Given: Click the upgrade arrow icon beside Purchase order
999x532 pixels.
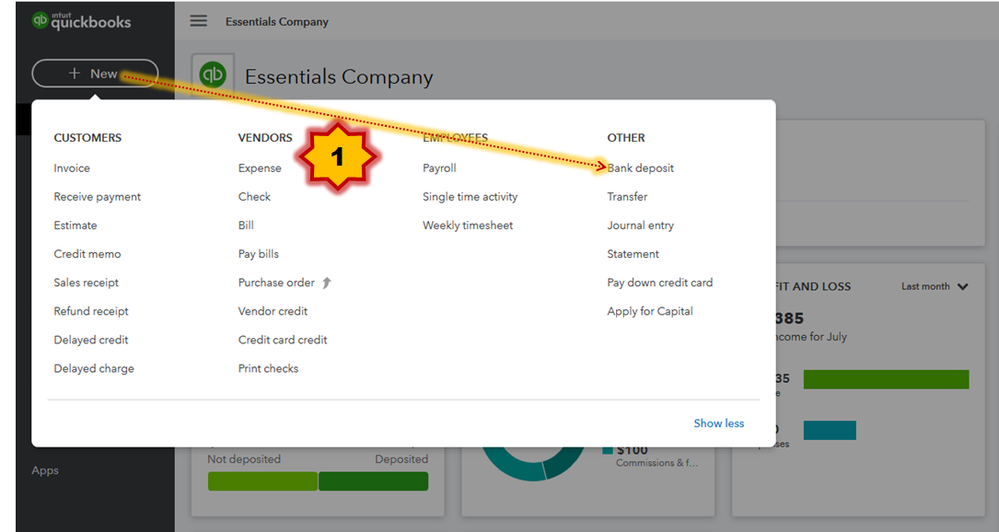Looking at the screenshot, I should pos(327,282).
